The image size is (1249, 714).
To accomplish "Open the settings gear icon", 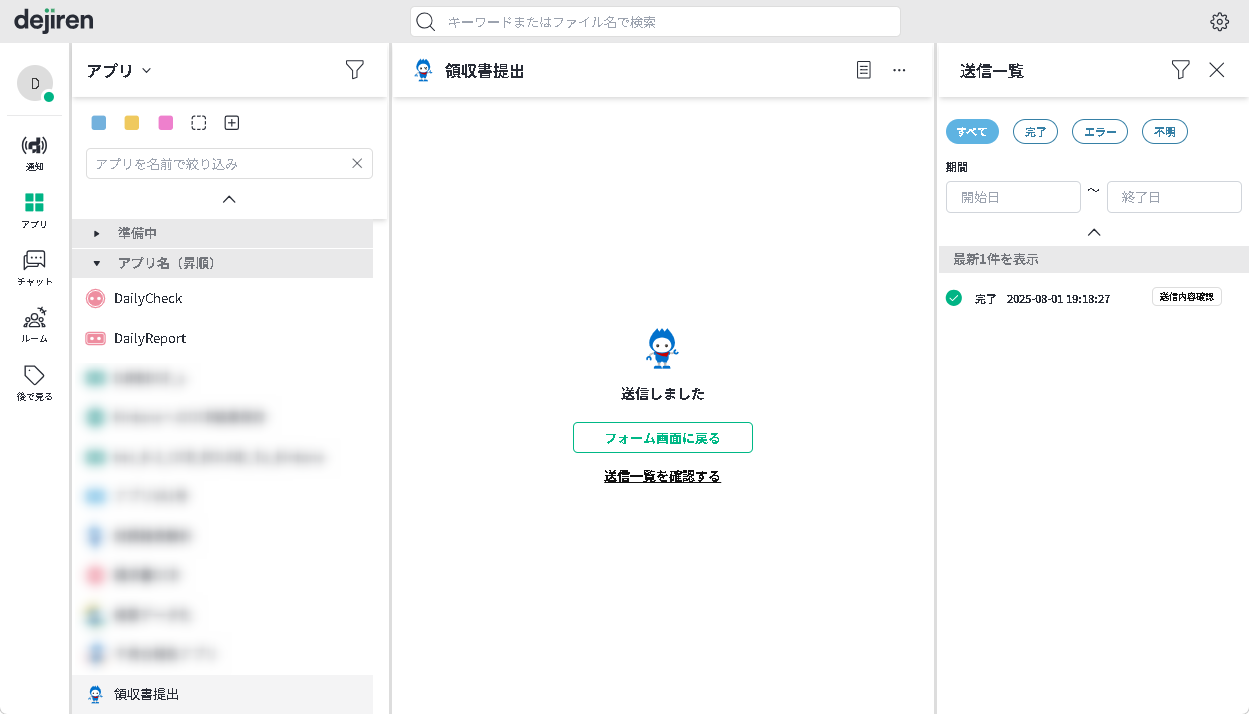I will (1219, 22).
